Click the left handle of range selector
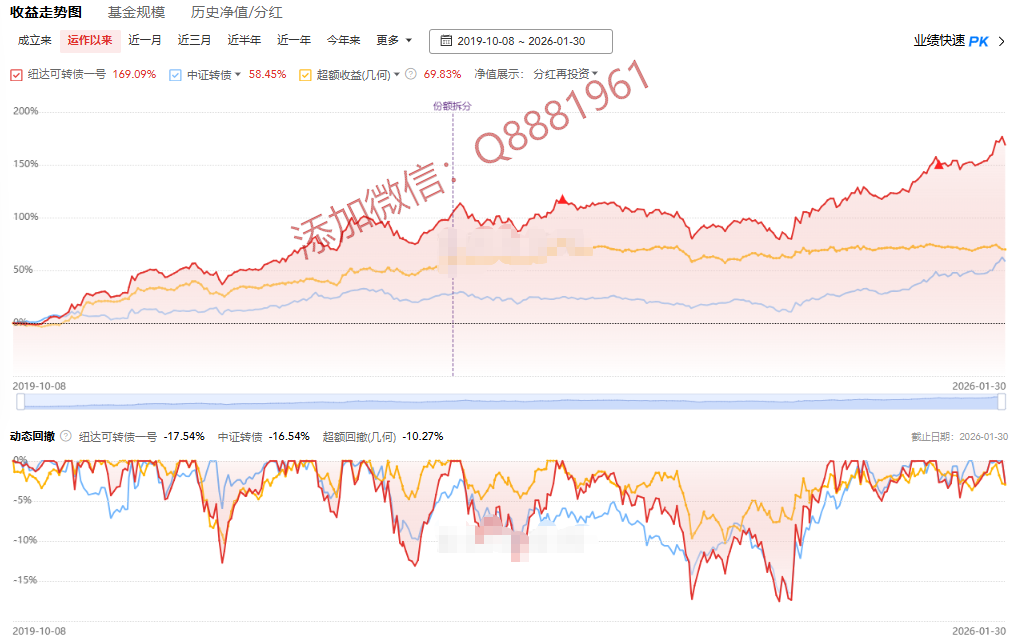Viewport: 1012px width, 644px height. pos(20,401)
